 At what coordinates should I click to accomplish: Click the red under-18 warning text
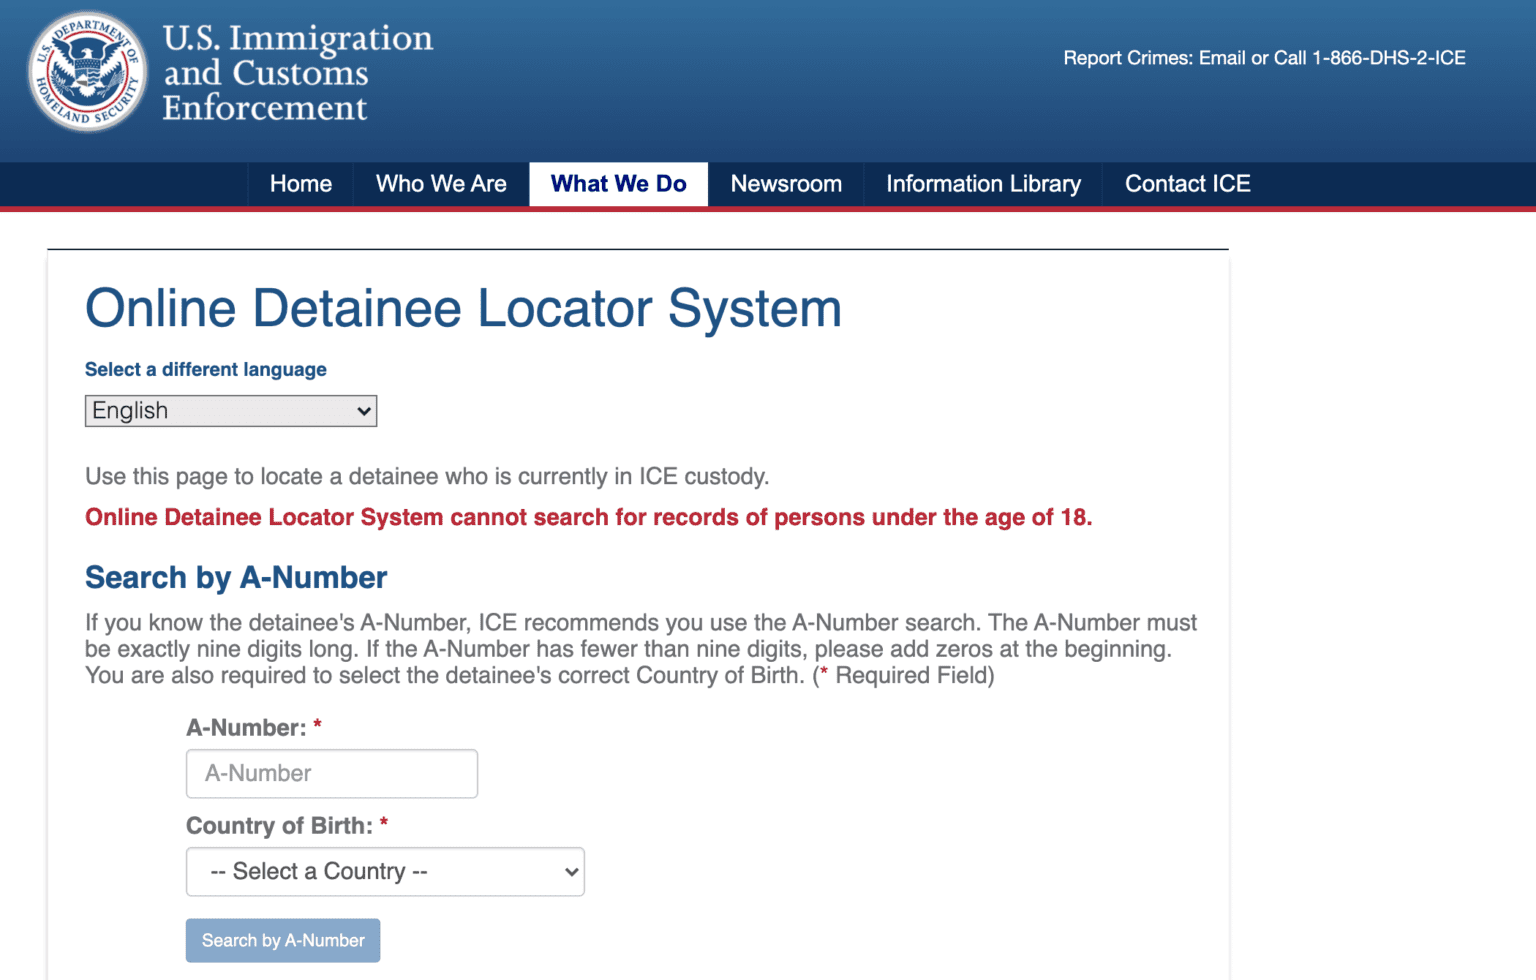(x=588, y=517)
